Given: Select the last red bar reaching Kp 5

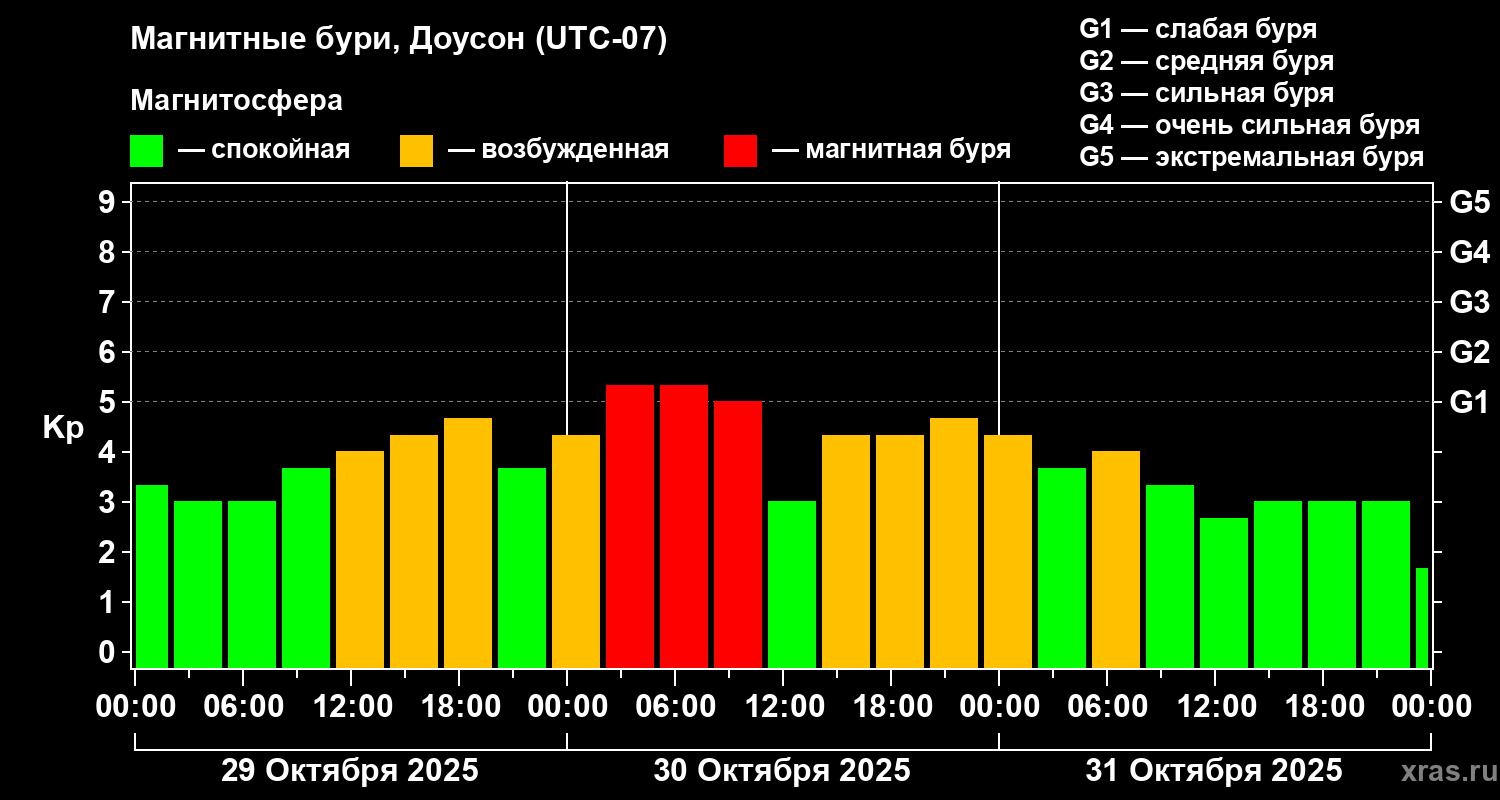Looking at the screenshot, I should tap(738, 535).
